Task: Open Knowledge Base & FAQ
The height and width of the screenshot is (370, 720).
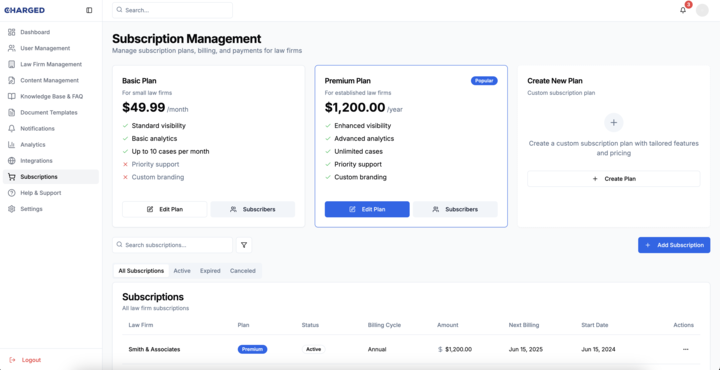Action: click(51, 96)
